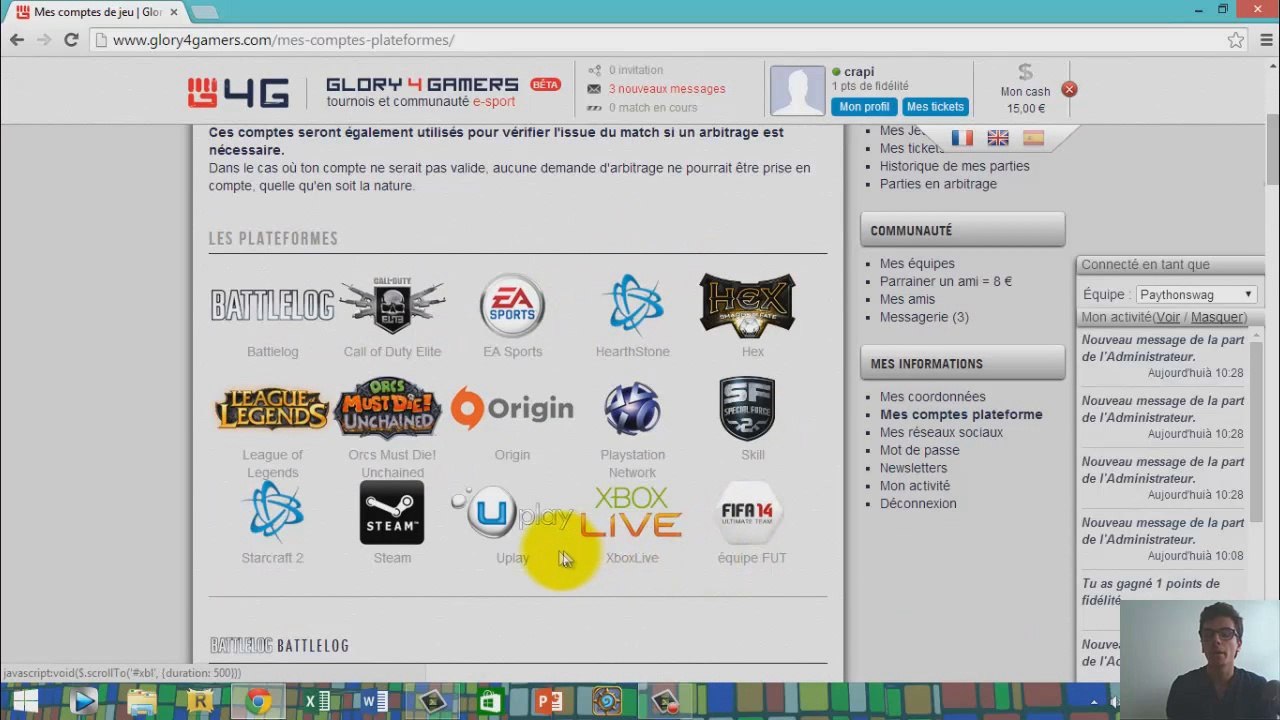Open the Playstation Network icon
Screen dimensions: 1280x720
632,409
